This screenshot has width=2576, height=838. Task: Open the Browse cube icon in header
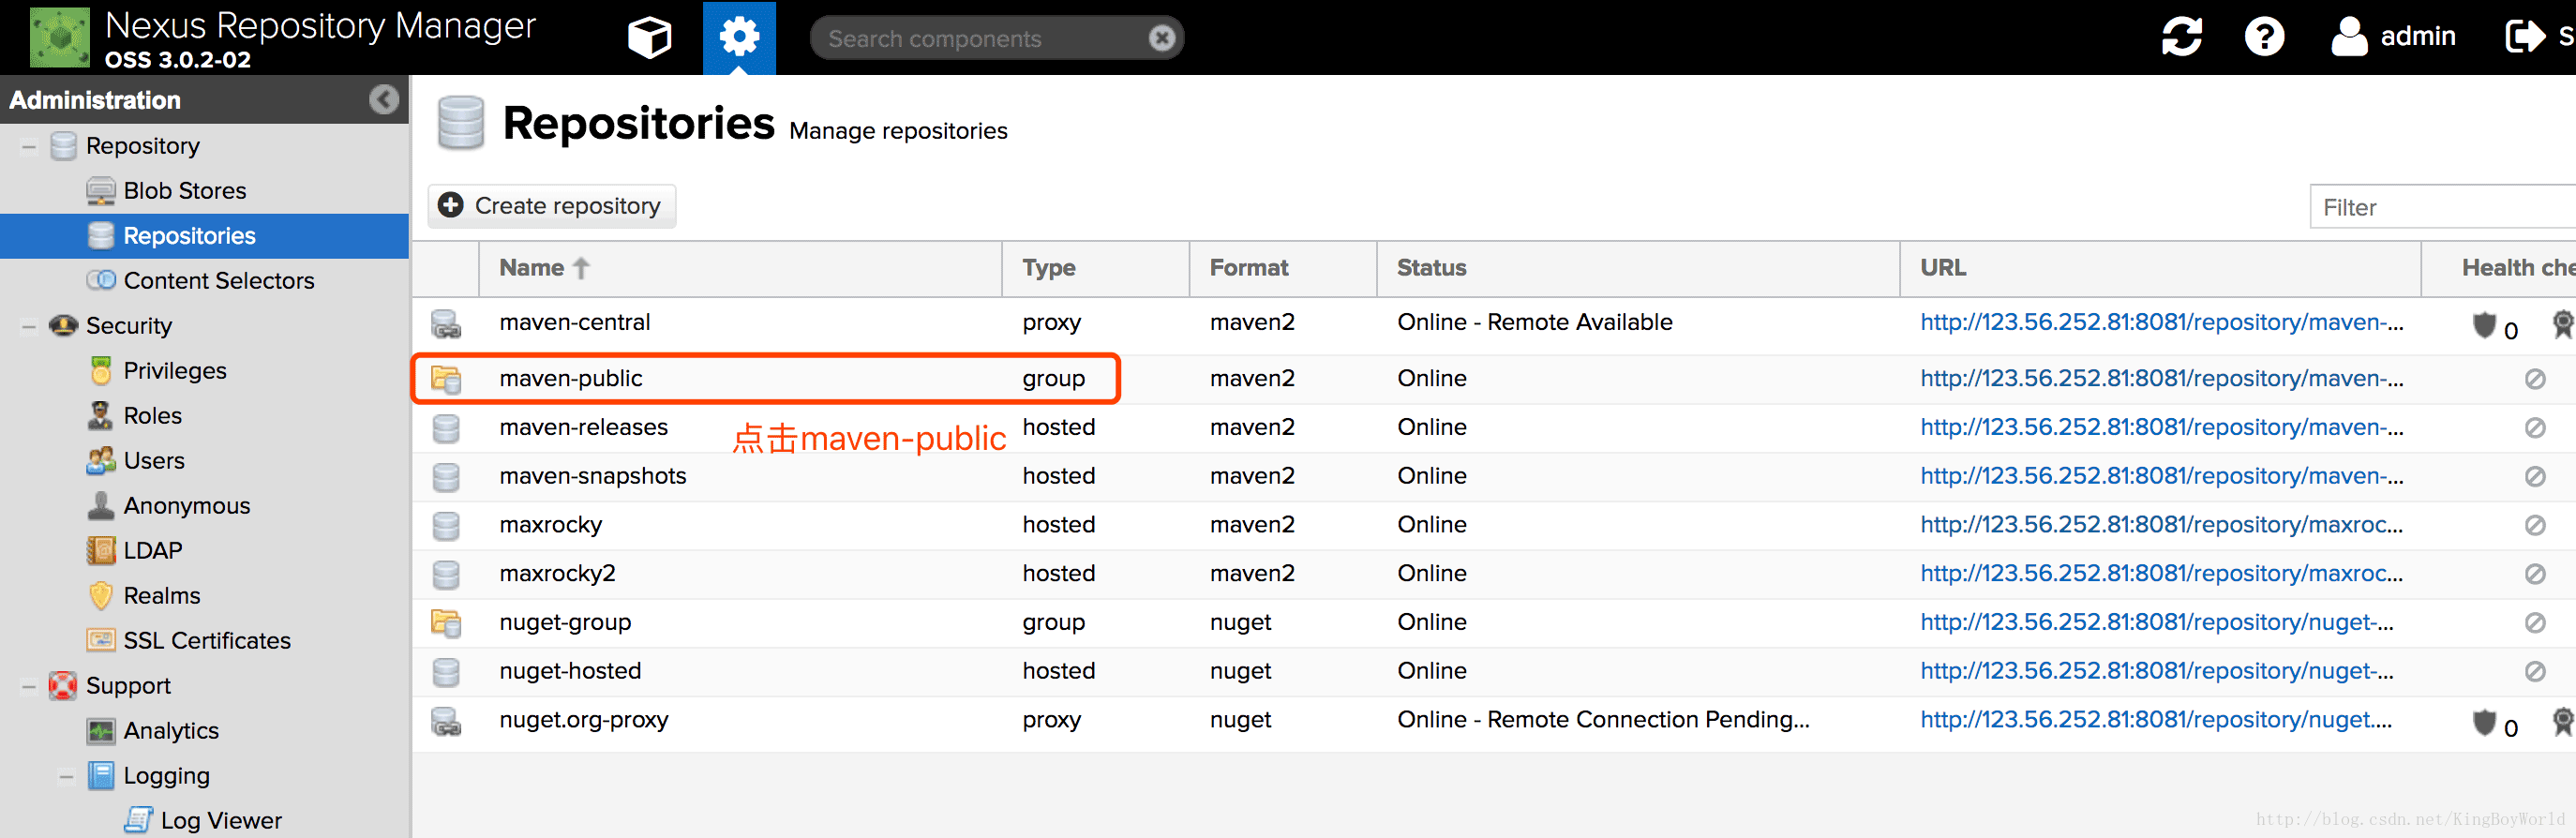[x=649, y=38]
